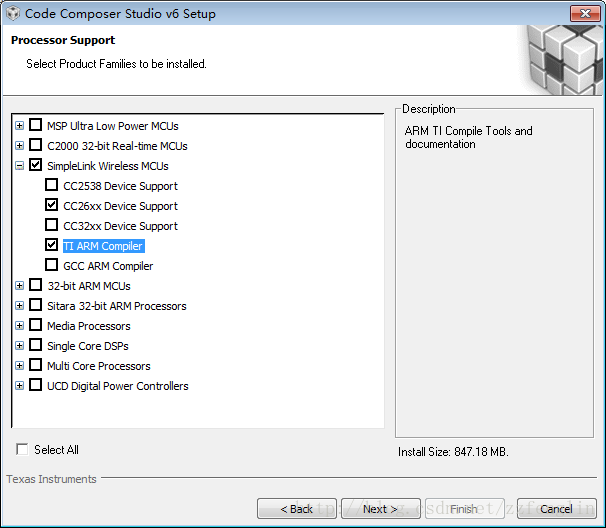Uncheck the TI ARM Compiler checkbox

tap(51, 245)
